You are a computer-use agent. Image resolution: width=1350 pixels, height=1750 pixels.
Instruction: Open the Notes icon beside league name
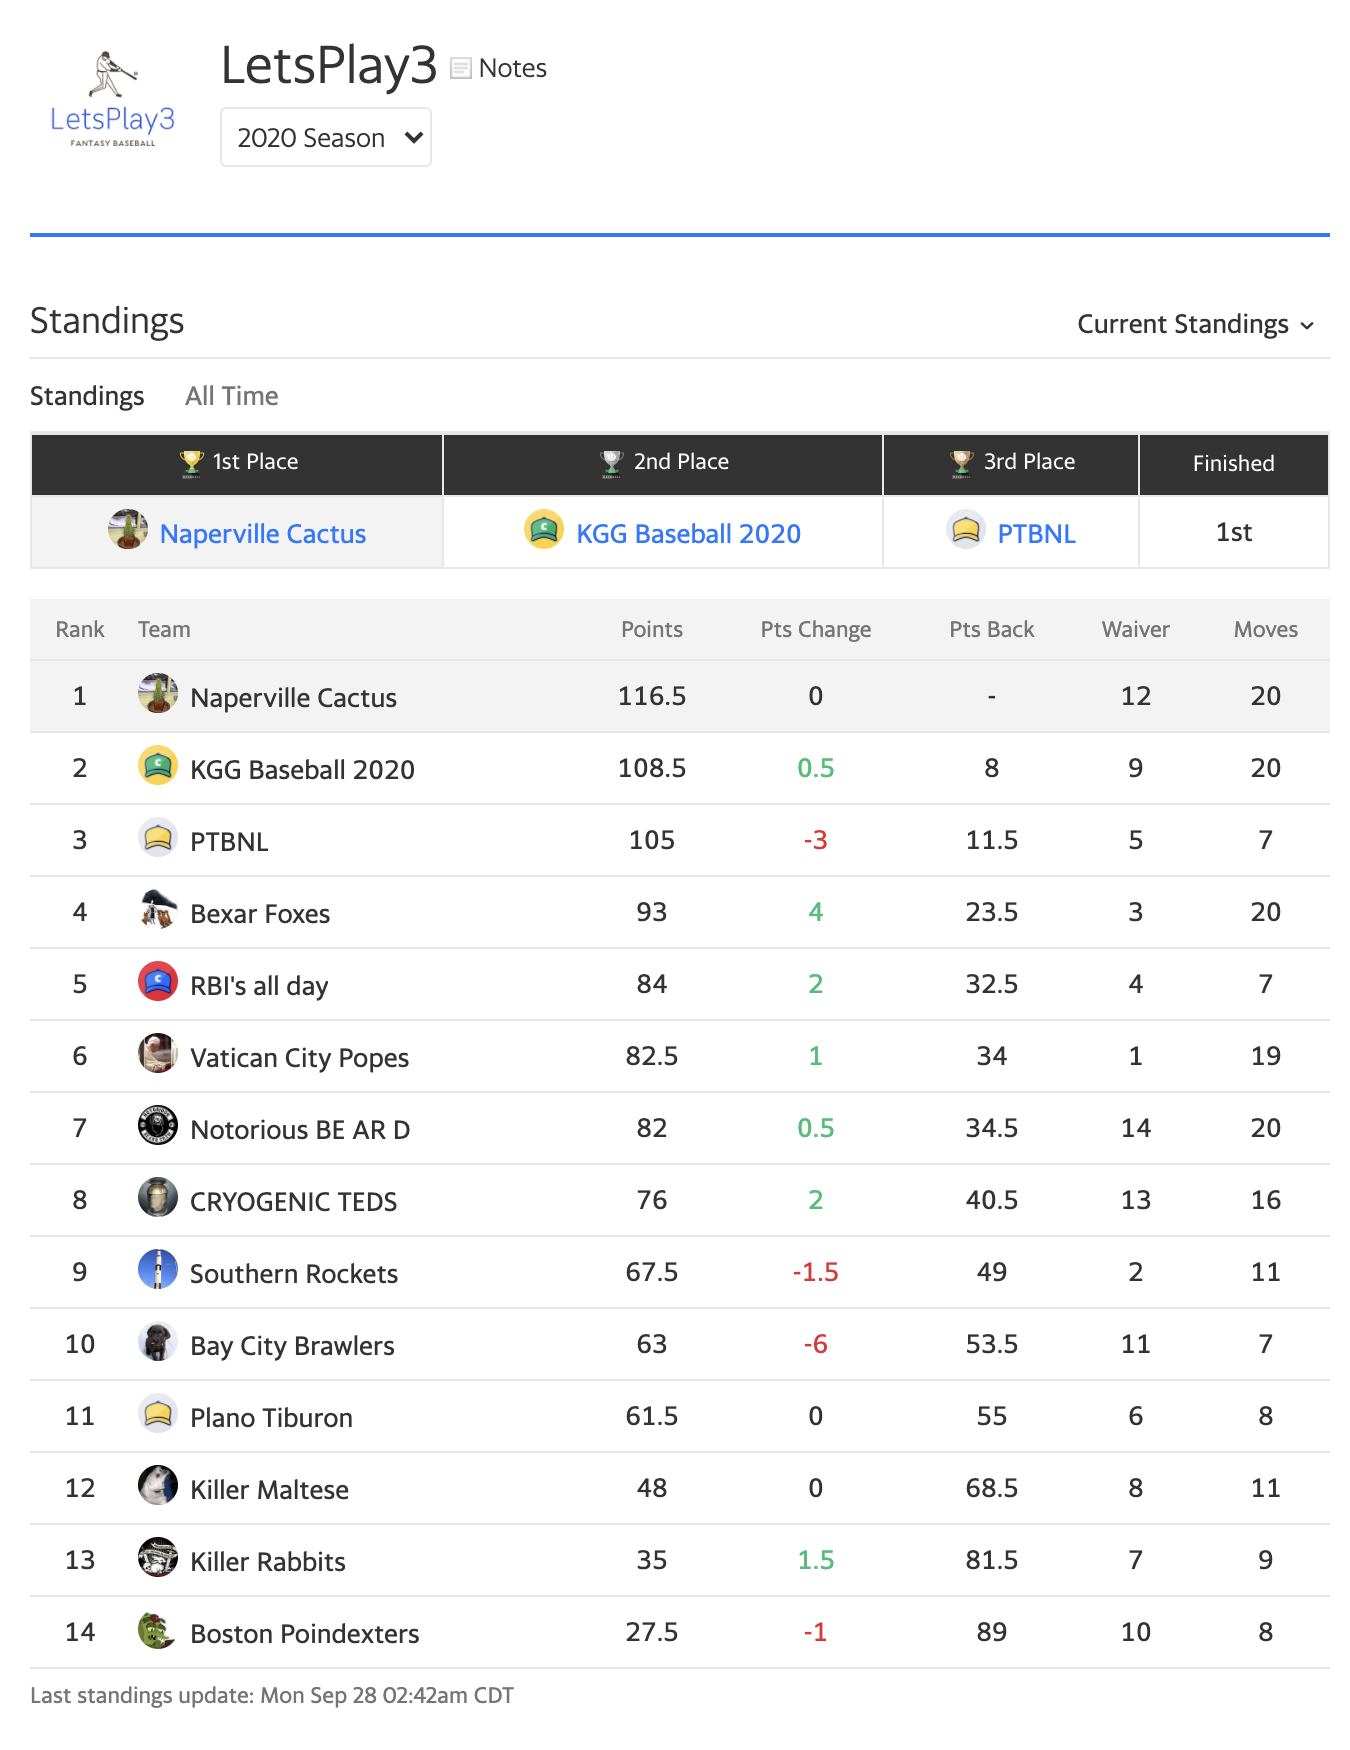(x=461, y=68)
